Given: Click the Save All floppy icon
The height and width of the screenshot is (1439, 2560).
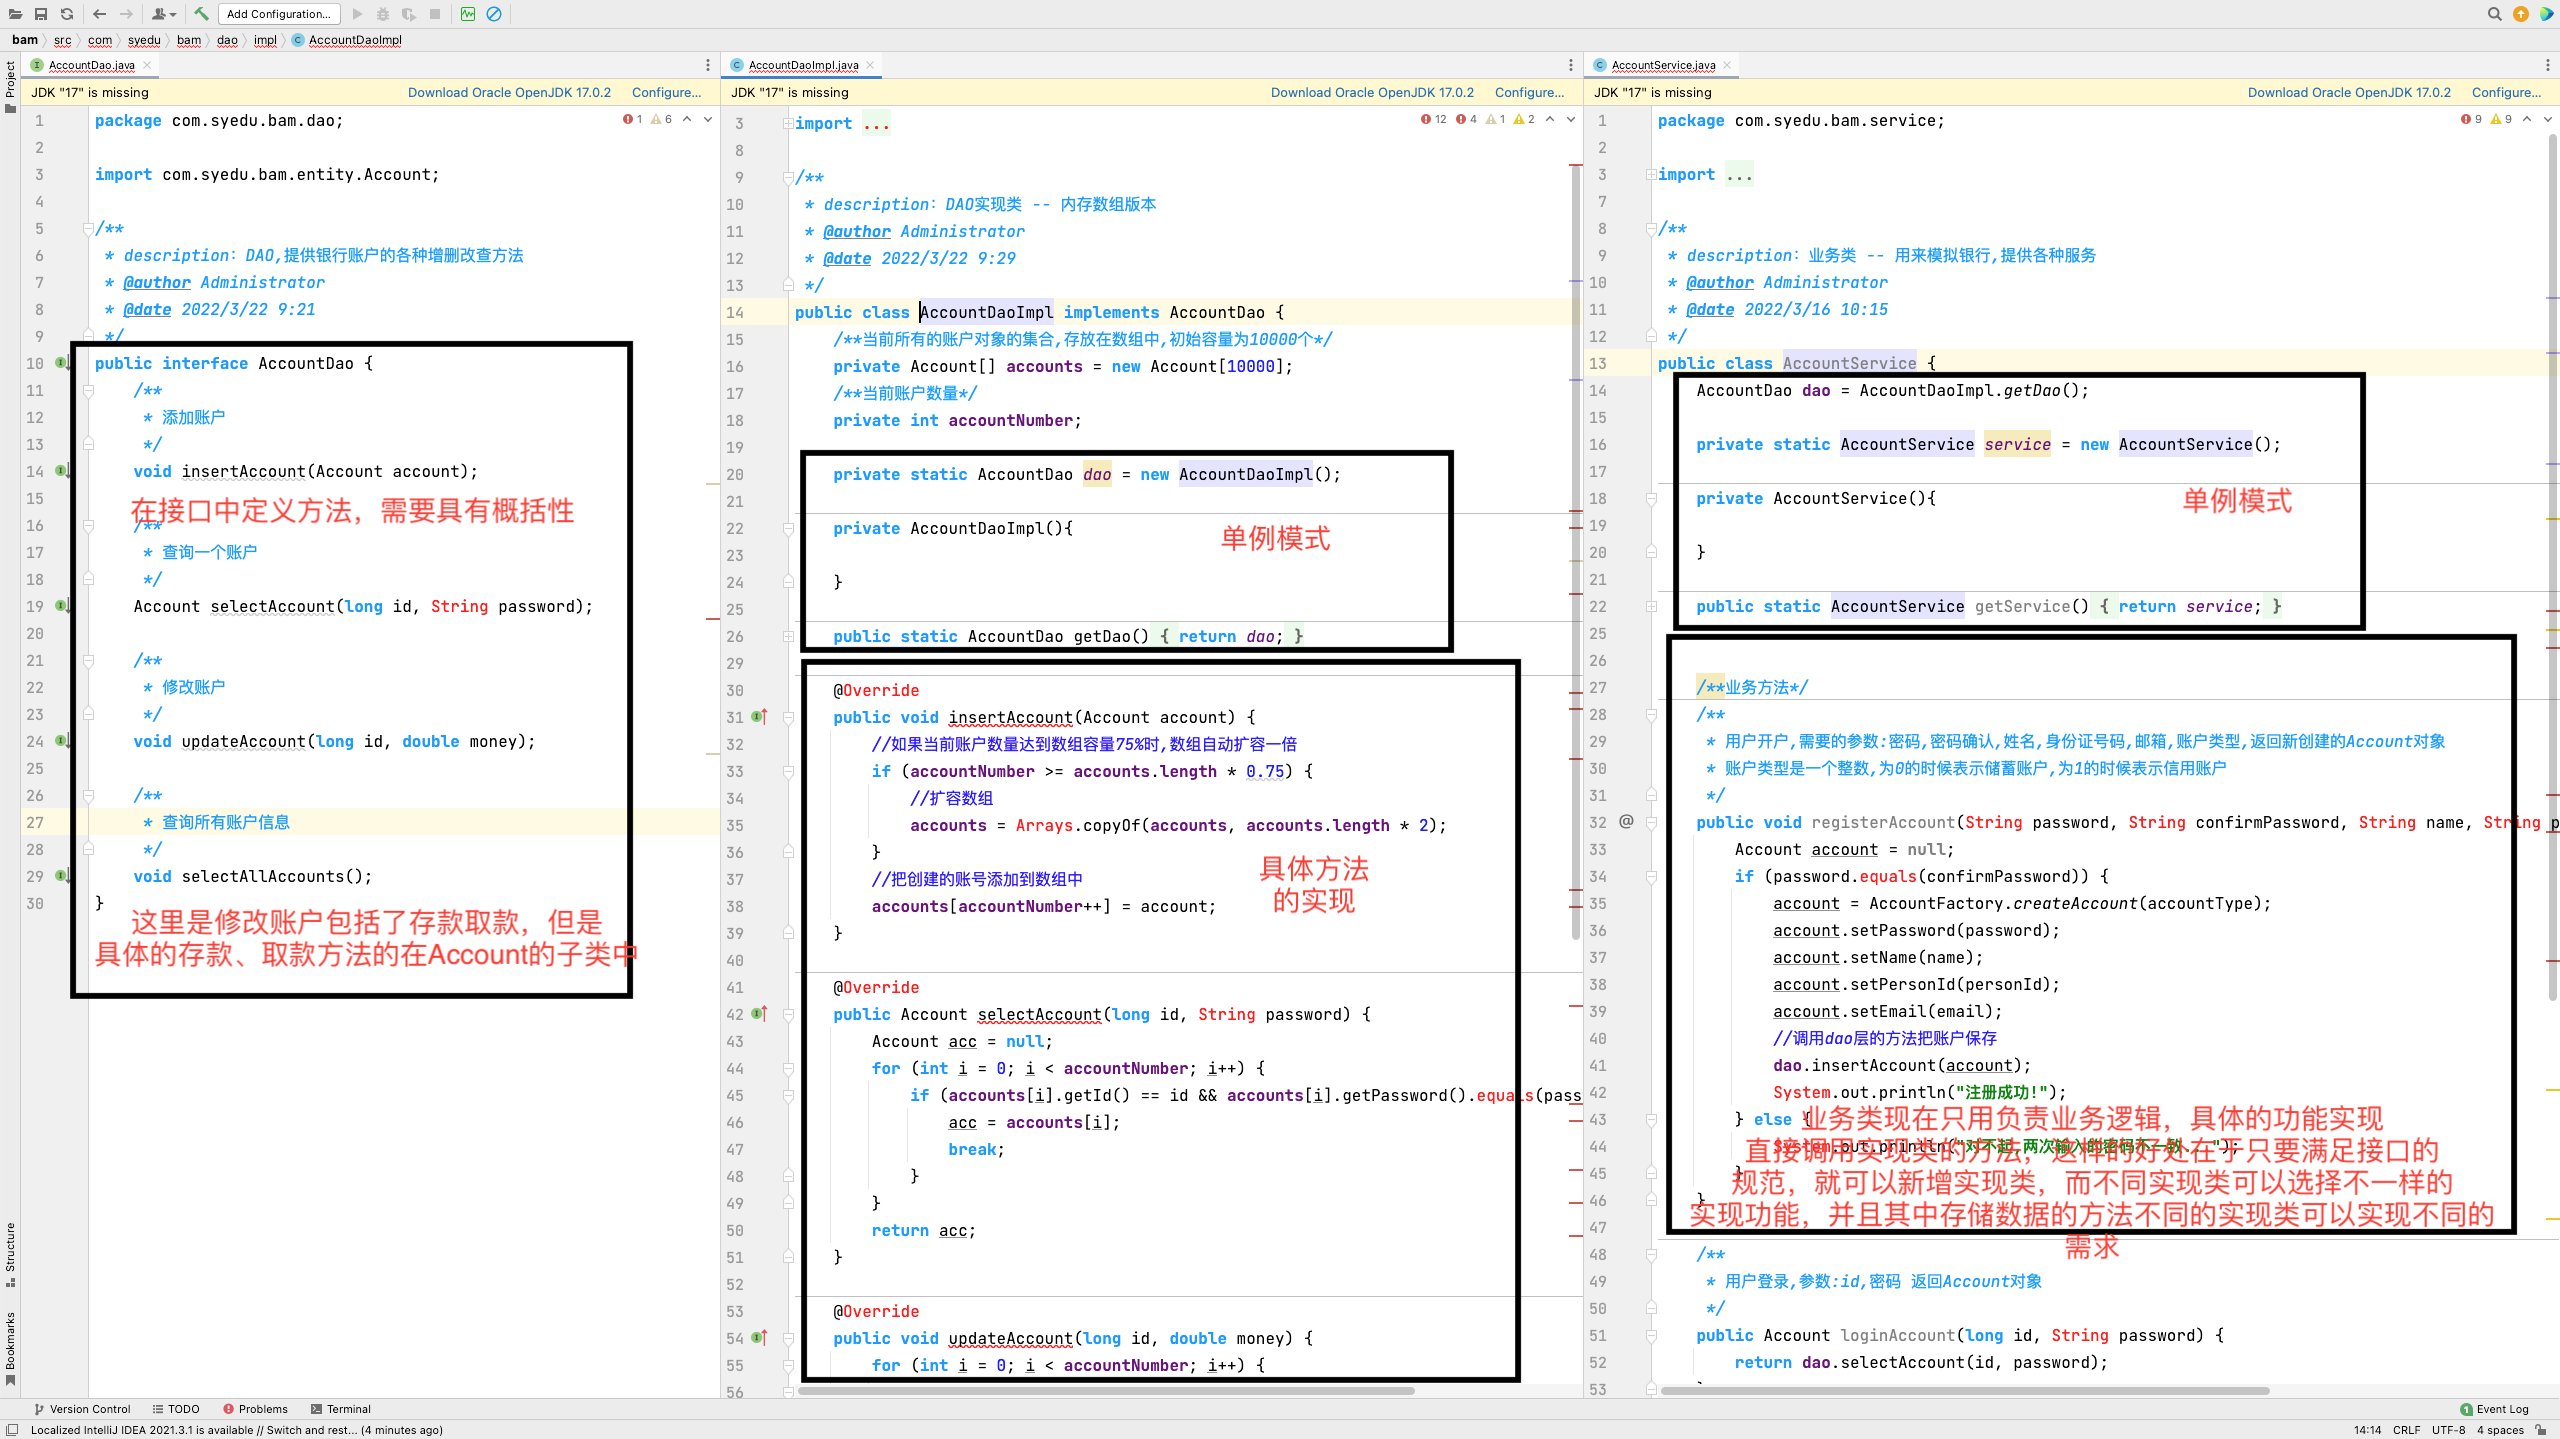Looking at the screenshot, I should pyautogui.click(x=41, y=14).
